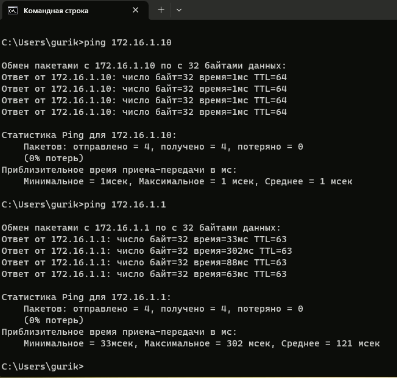Click the reply line showing время=302мс
397x378 pixels.
(x=147, y=251)
